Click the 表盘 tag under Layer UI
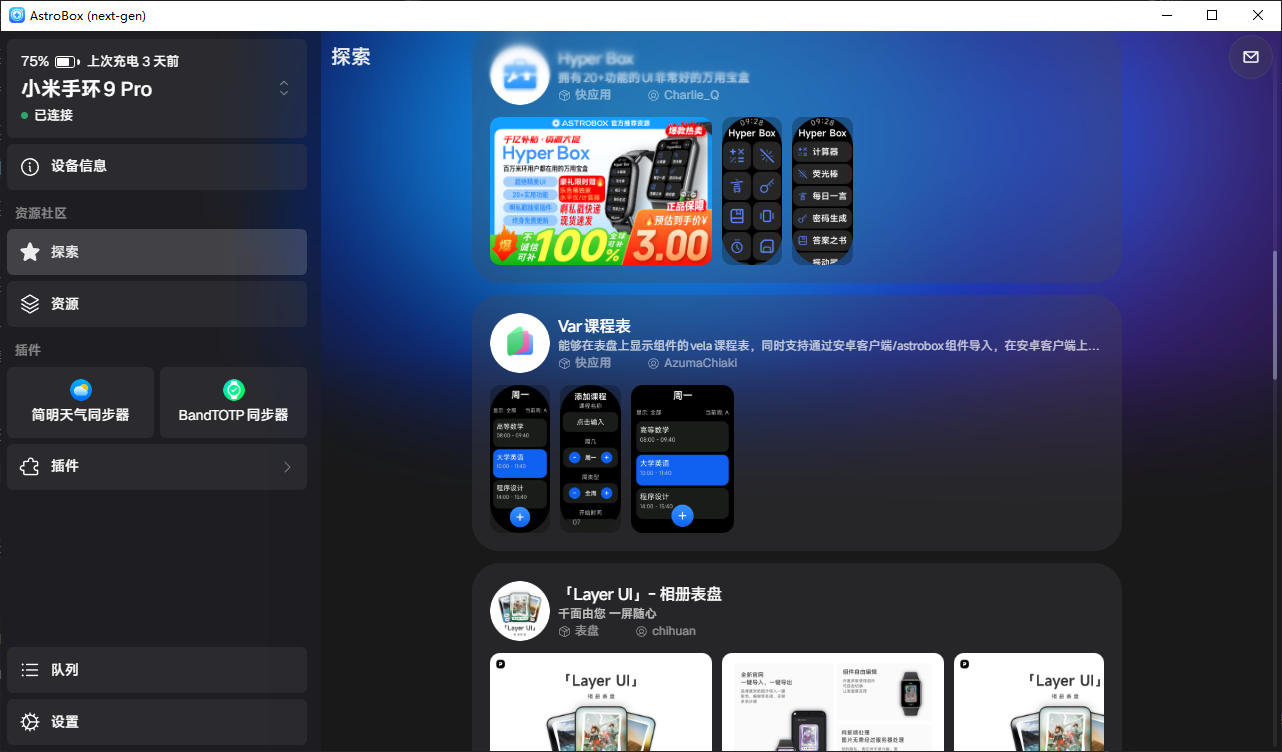Viewport: 1282px width, 752px height. coord(587,631)
